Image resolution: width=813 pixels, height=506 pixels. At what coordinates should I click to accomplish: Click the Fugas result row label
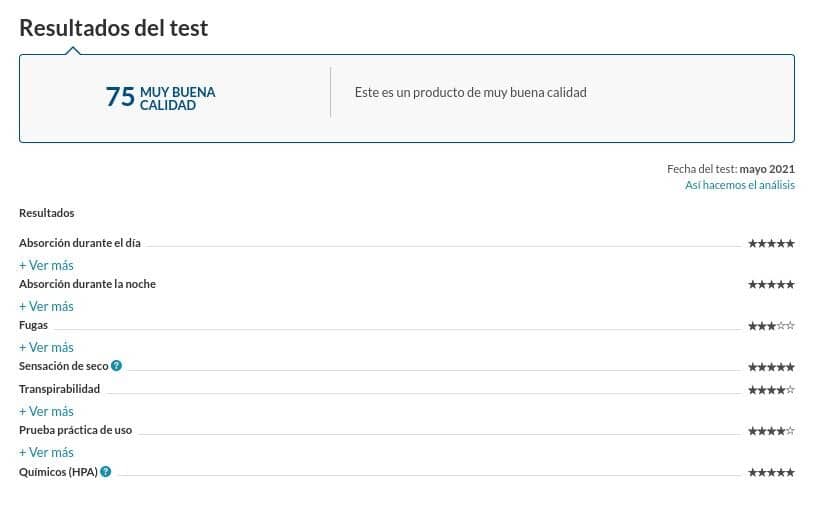coord(33,325)
